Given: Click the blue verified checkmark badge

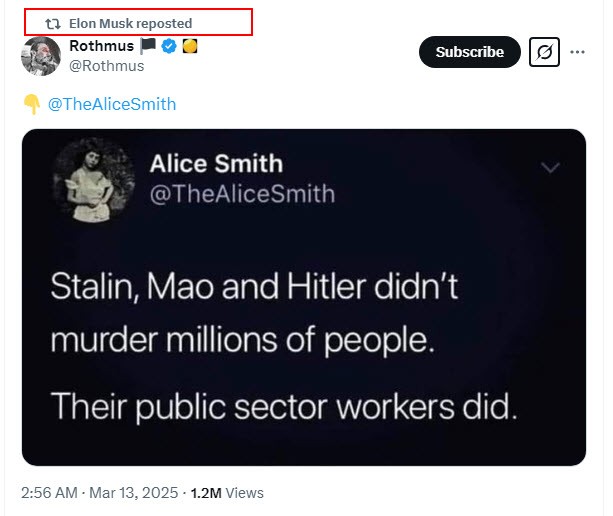Looking at the screenshot, I should pos(168,46).
